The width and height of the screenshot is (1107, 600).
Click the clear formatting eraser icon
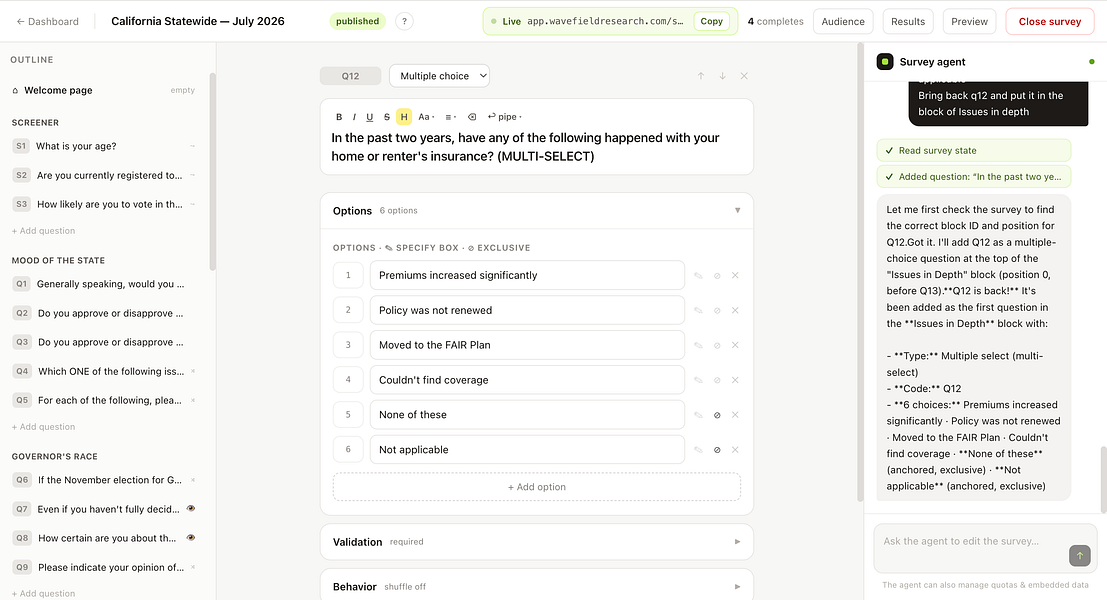click(x=472, y=117)
